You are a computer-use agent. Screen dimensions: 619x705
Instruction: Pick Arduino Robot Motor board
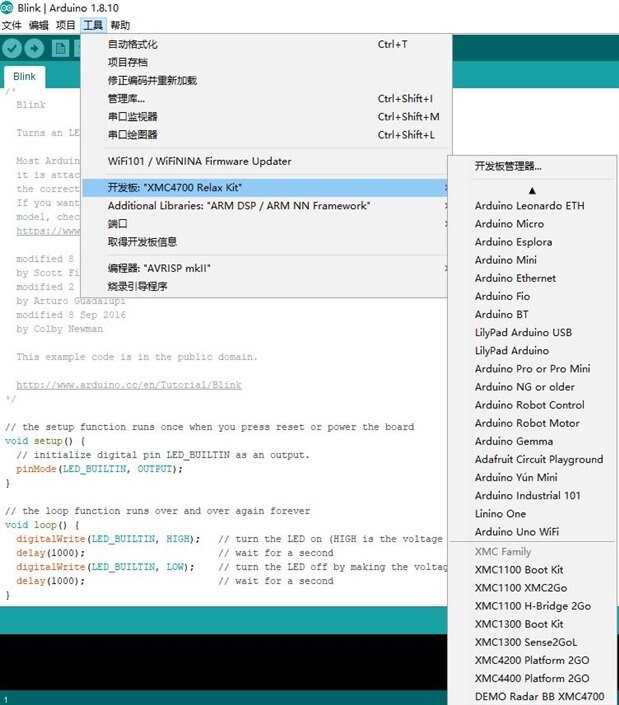tap(533, 423)
